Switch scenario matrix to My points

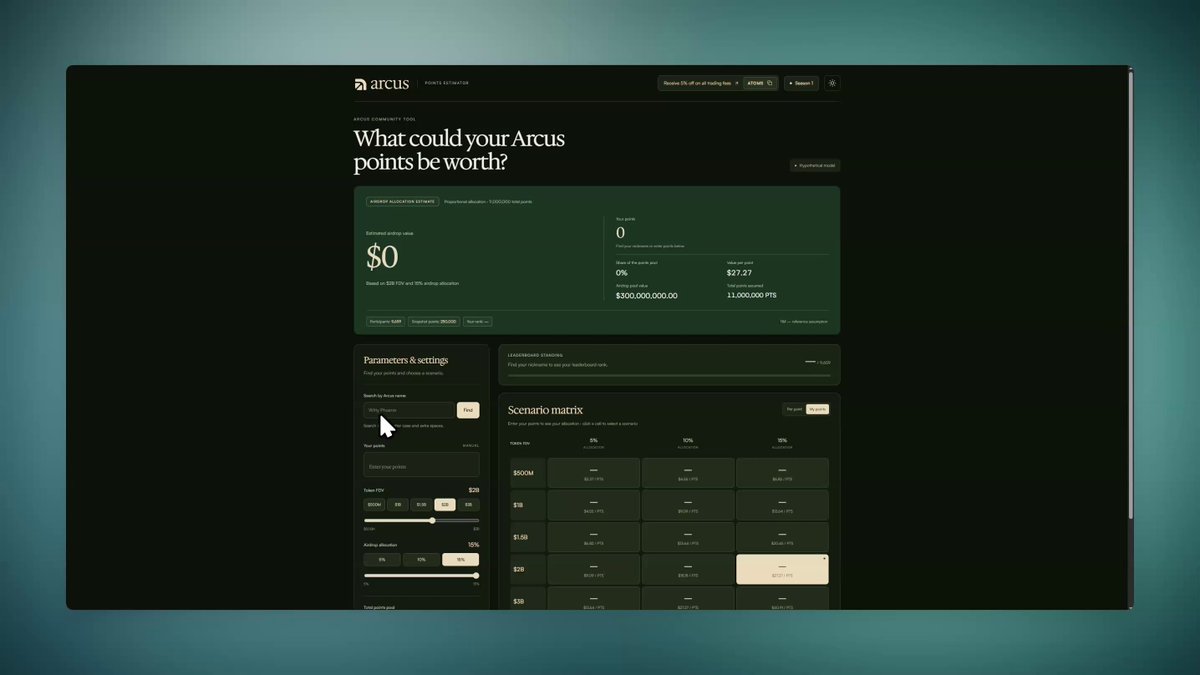pos(817,409)
